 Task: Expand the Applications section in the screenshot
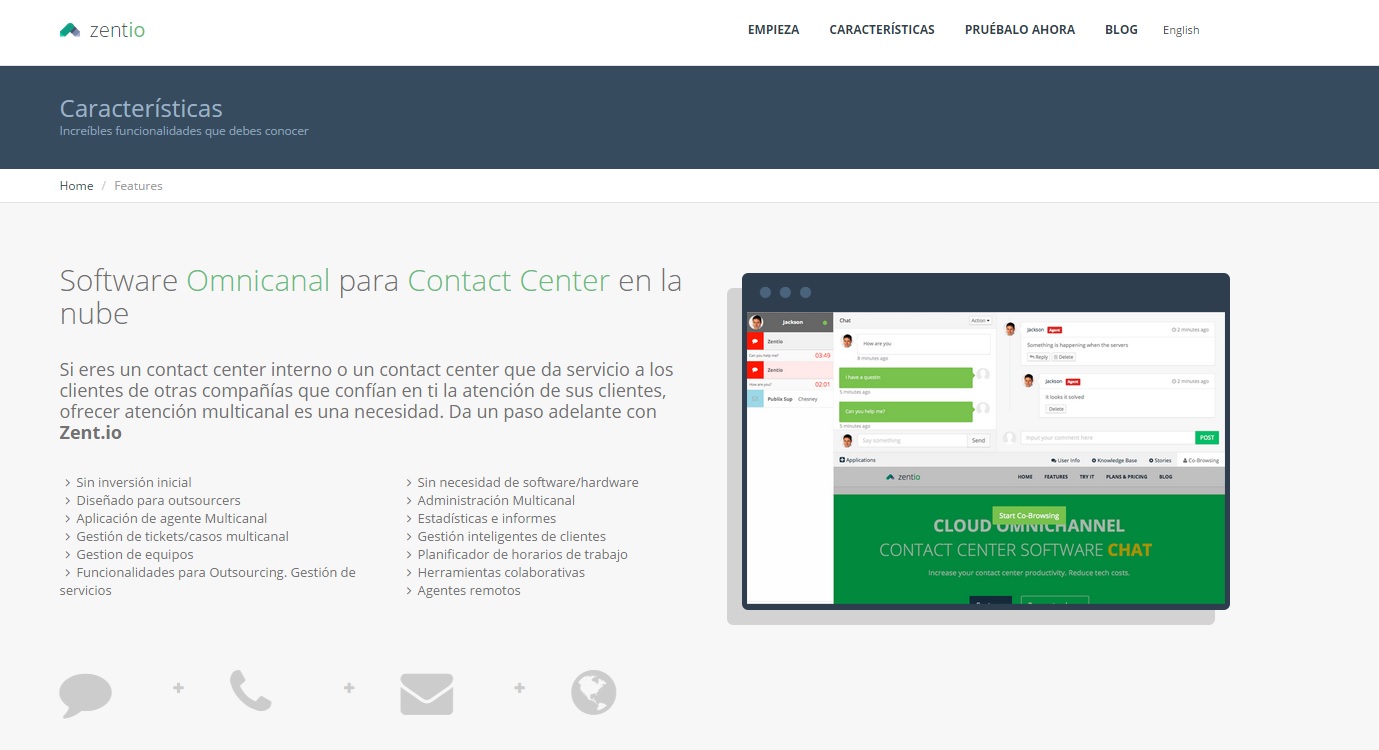857,460
